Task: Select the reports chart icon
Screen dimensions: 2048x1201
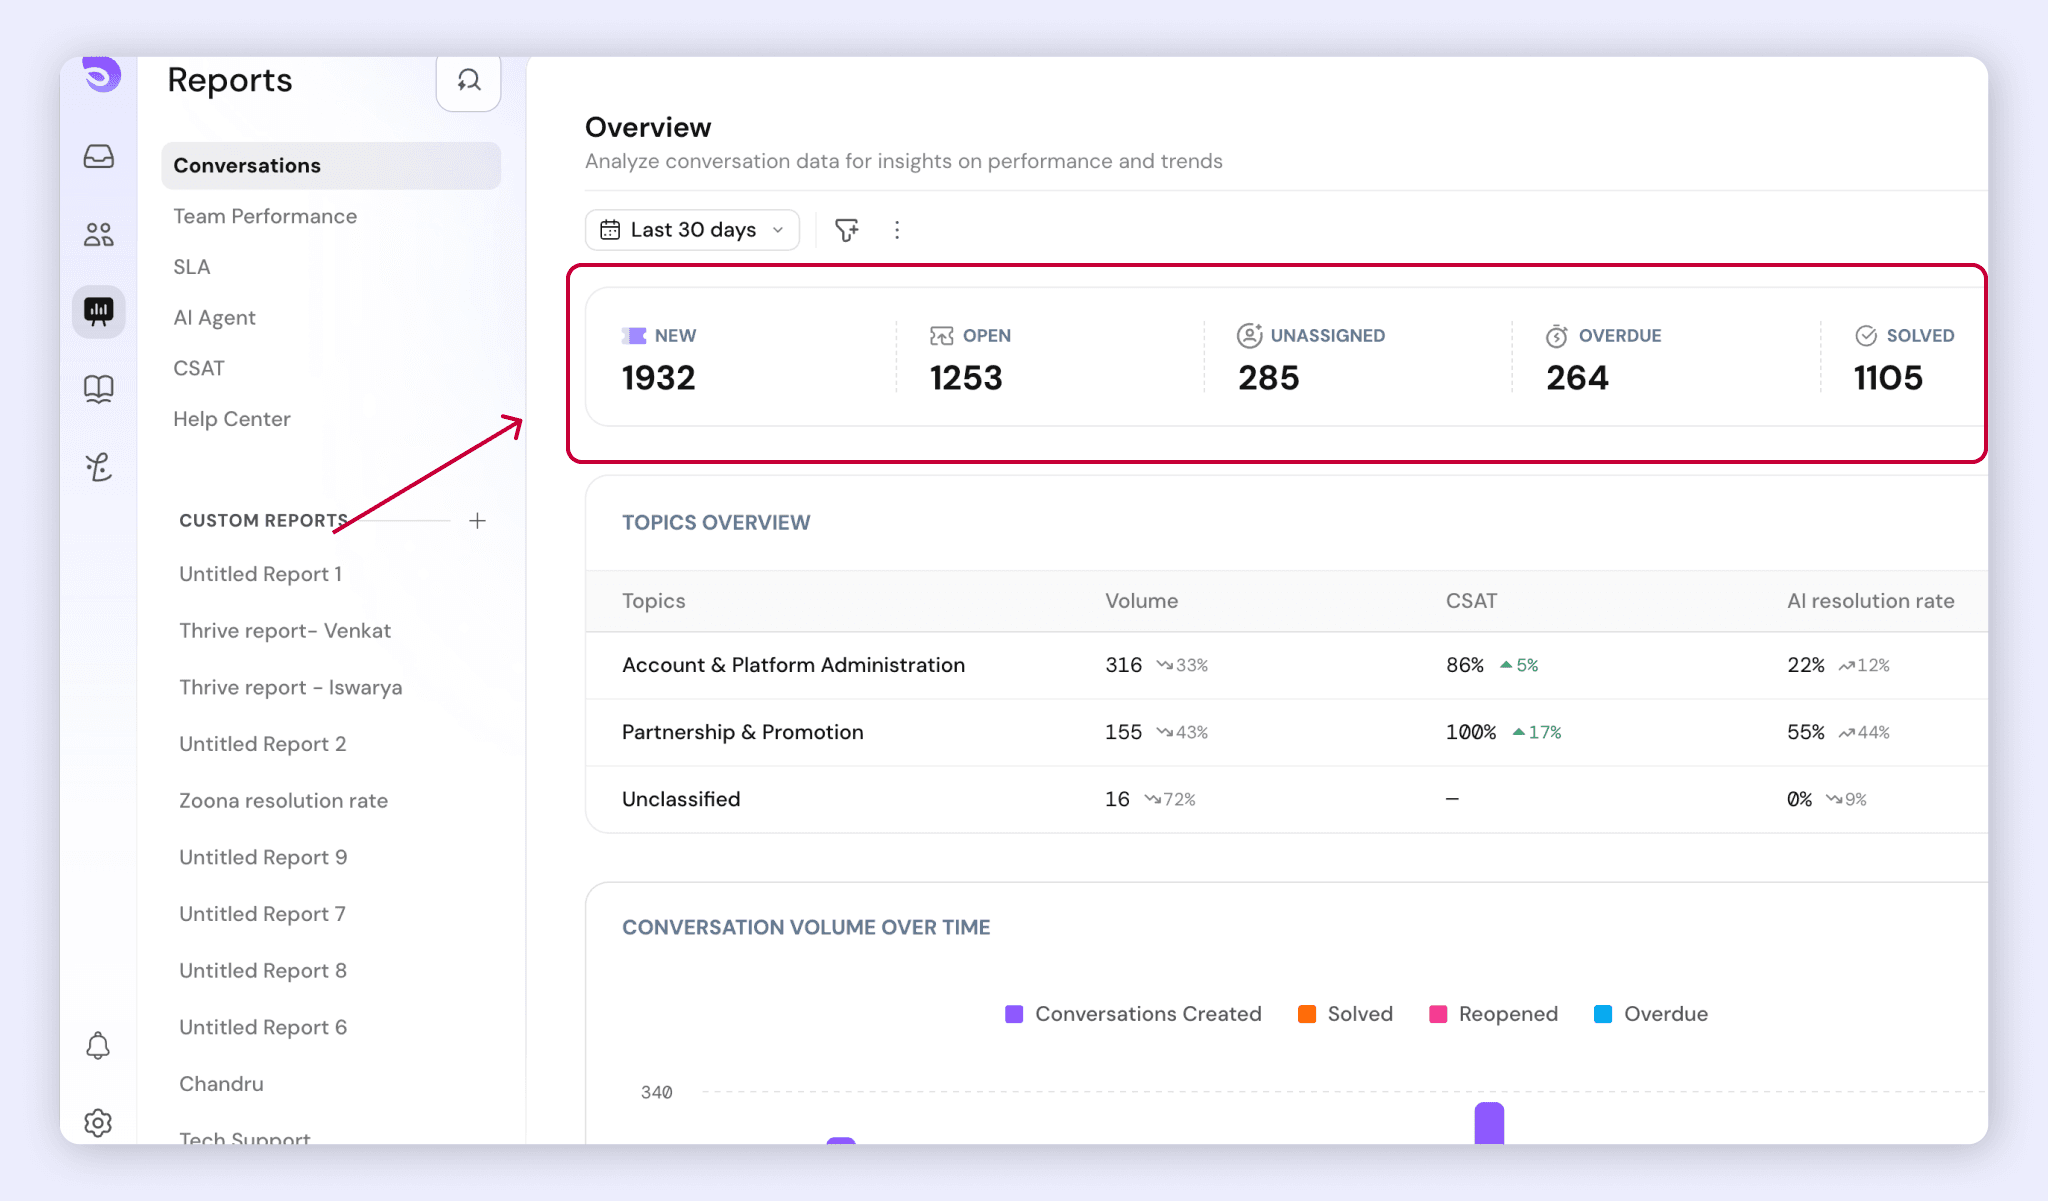Action: (98, 312)
